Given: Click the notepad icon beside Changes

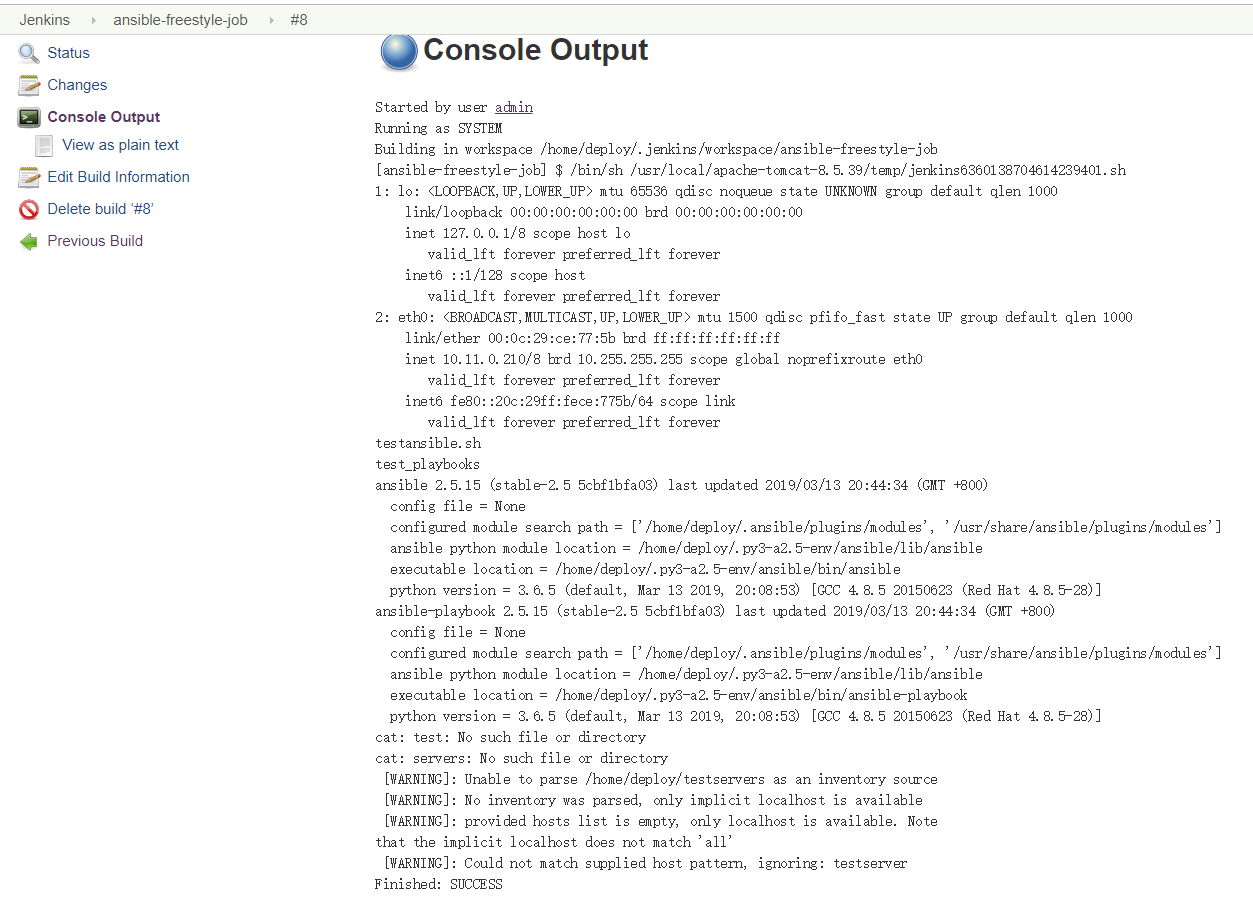Looking at the screenshot, I should point(29,85).
